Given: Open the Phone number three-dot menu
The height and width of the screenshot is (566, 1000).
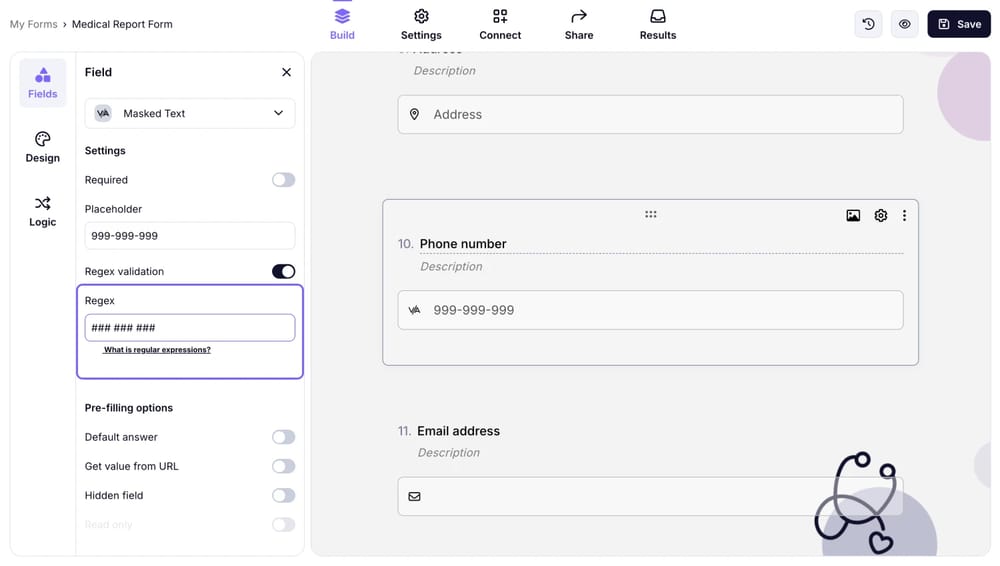Looking at the screenshot, I should tap(904, 215).
